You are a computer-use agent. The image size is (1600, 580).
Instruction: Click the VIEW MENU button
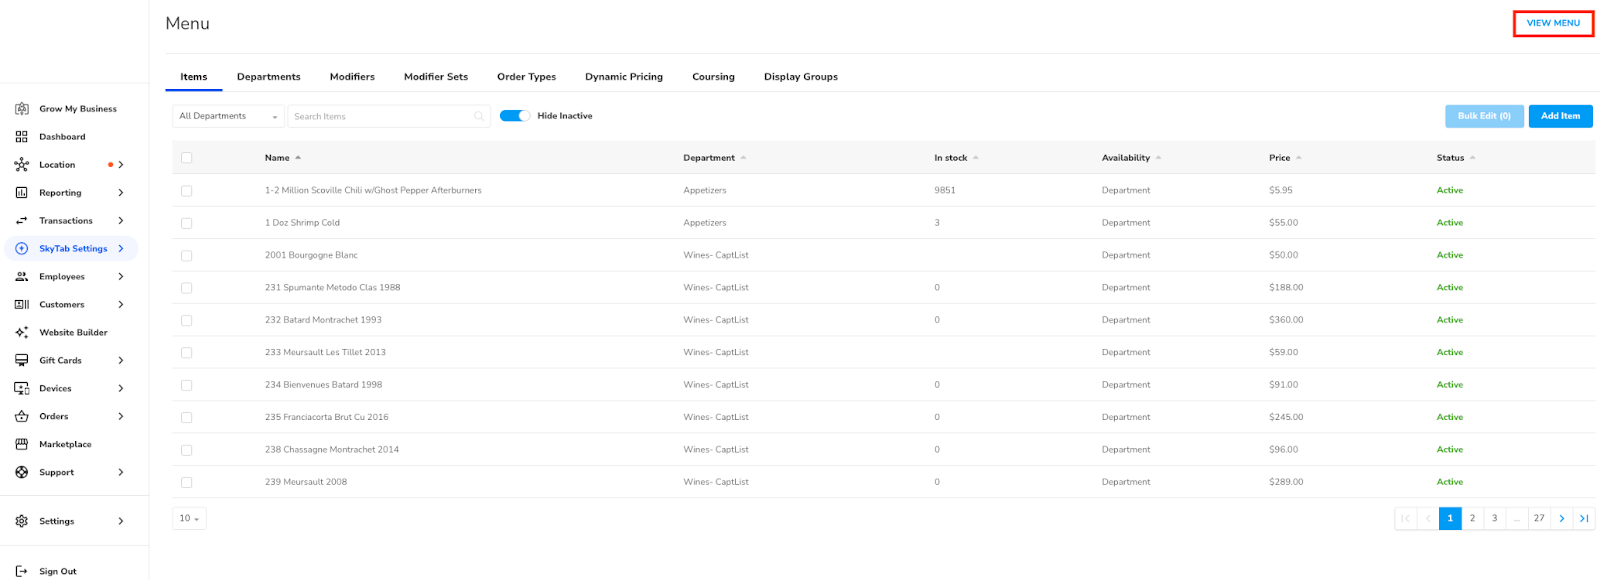1552,23
